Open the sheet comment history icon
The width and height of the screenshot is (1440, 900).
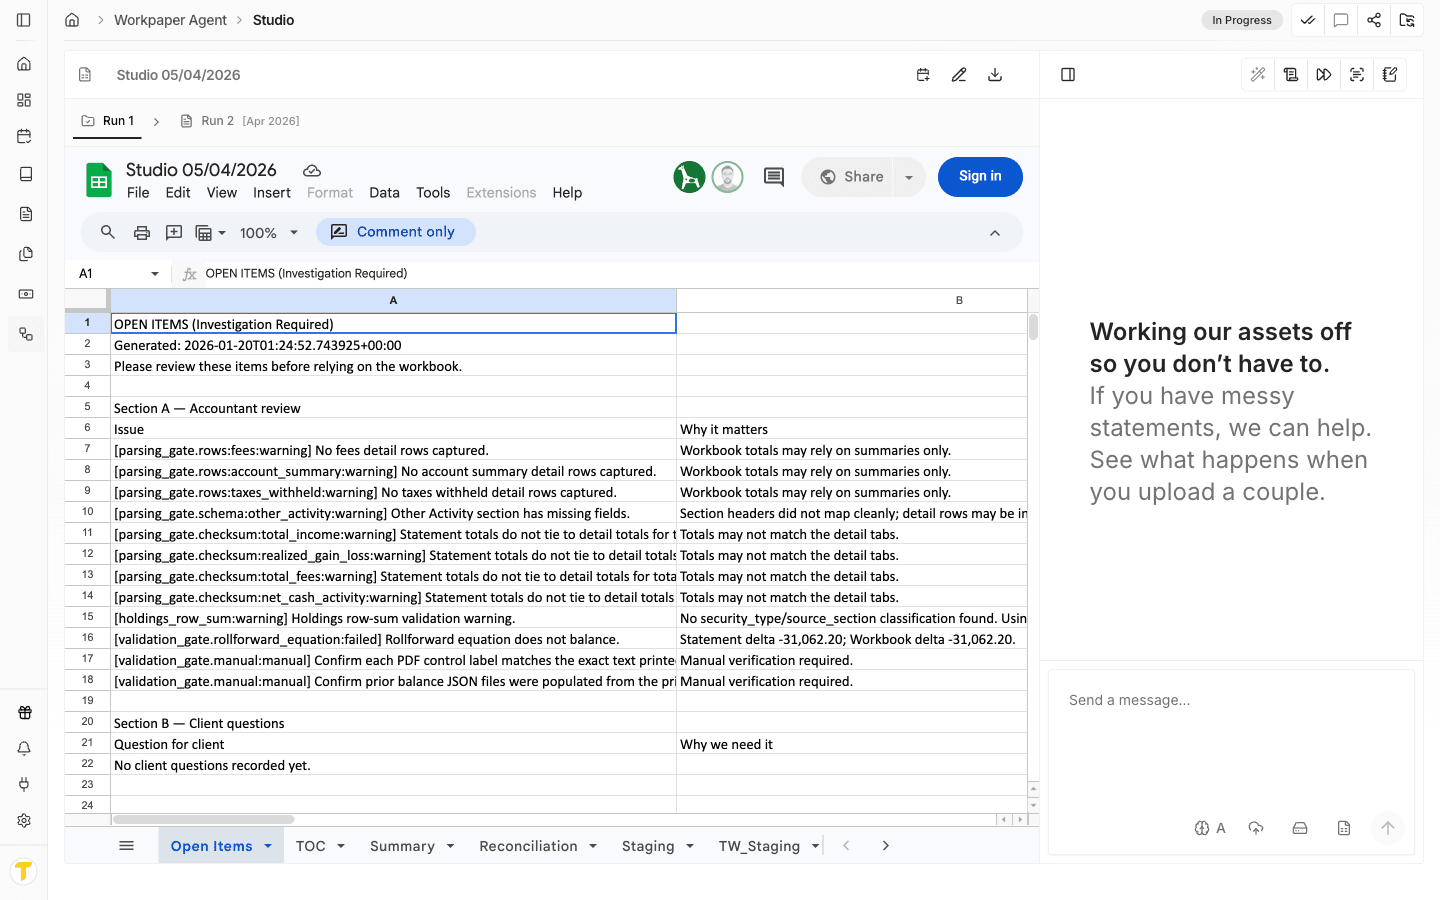point(774,177)
